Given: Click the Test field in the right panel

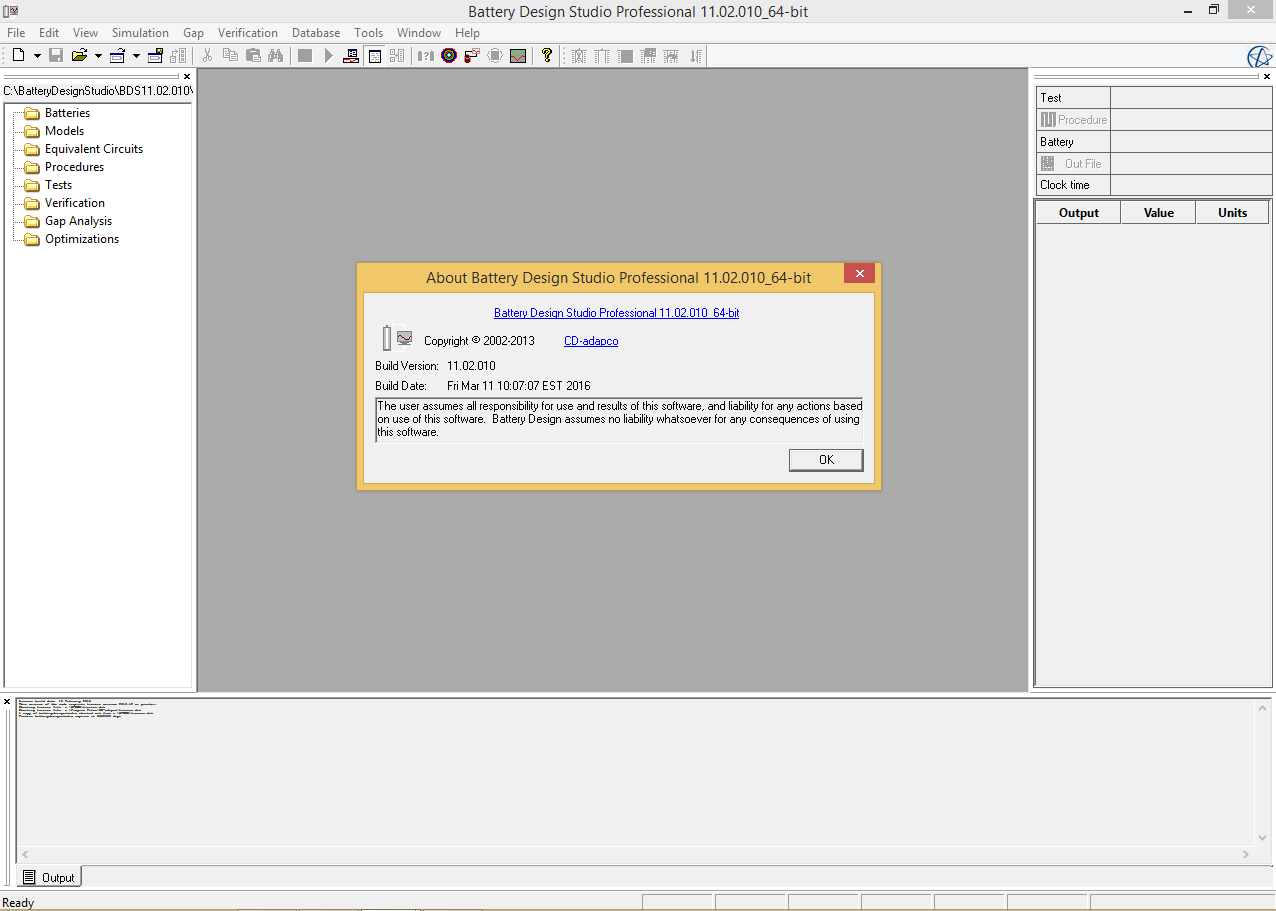Looking at the screenshot, I should 1191,98.
